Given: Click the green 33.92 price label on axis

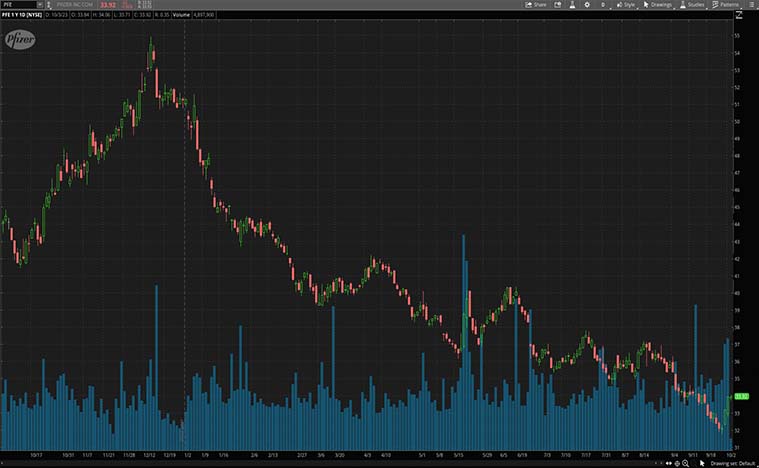Looking at the screenshot, I should [742, 397].
